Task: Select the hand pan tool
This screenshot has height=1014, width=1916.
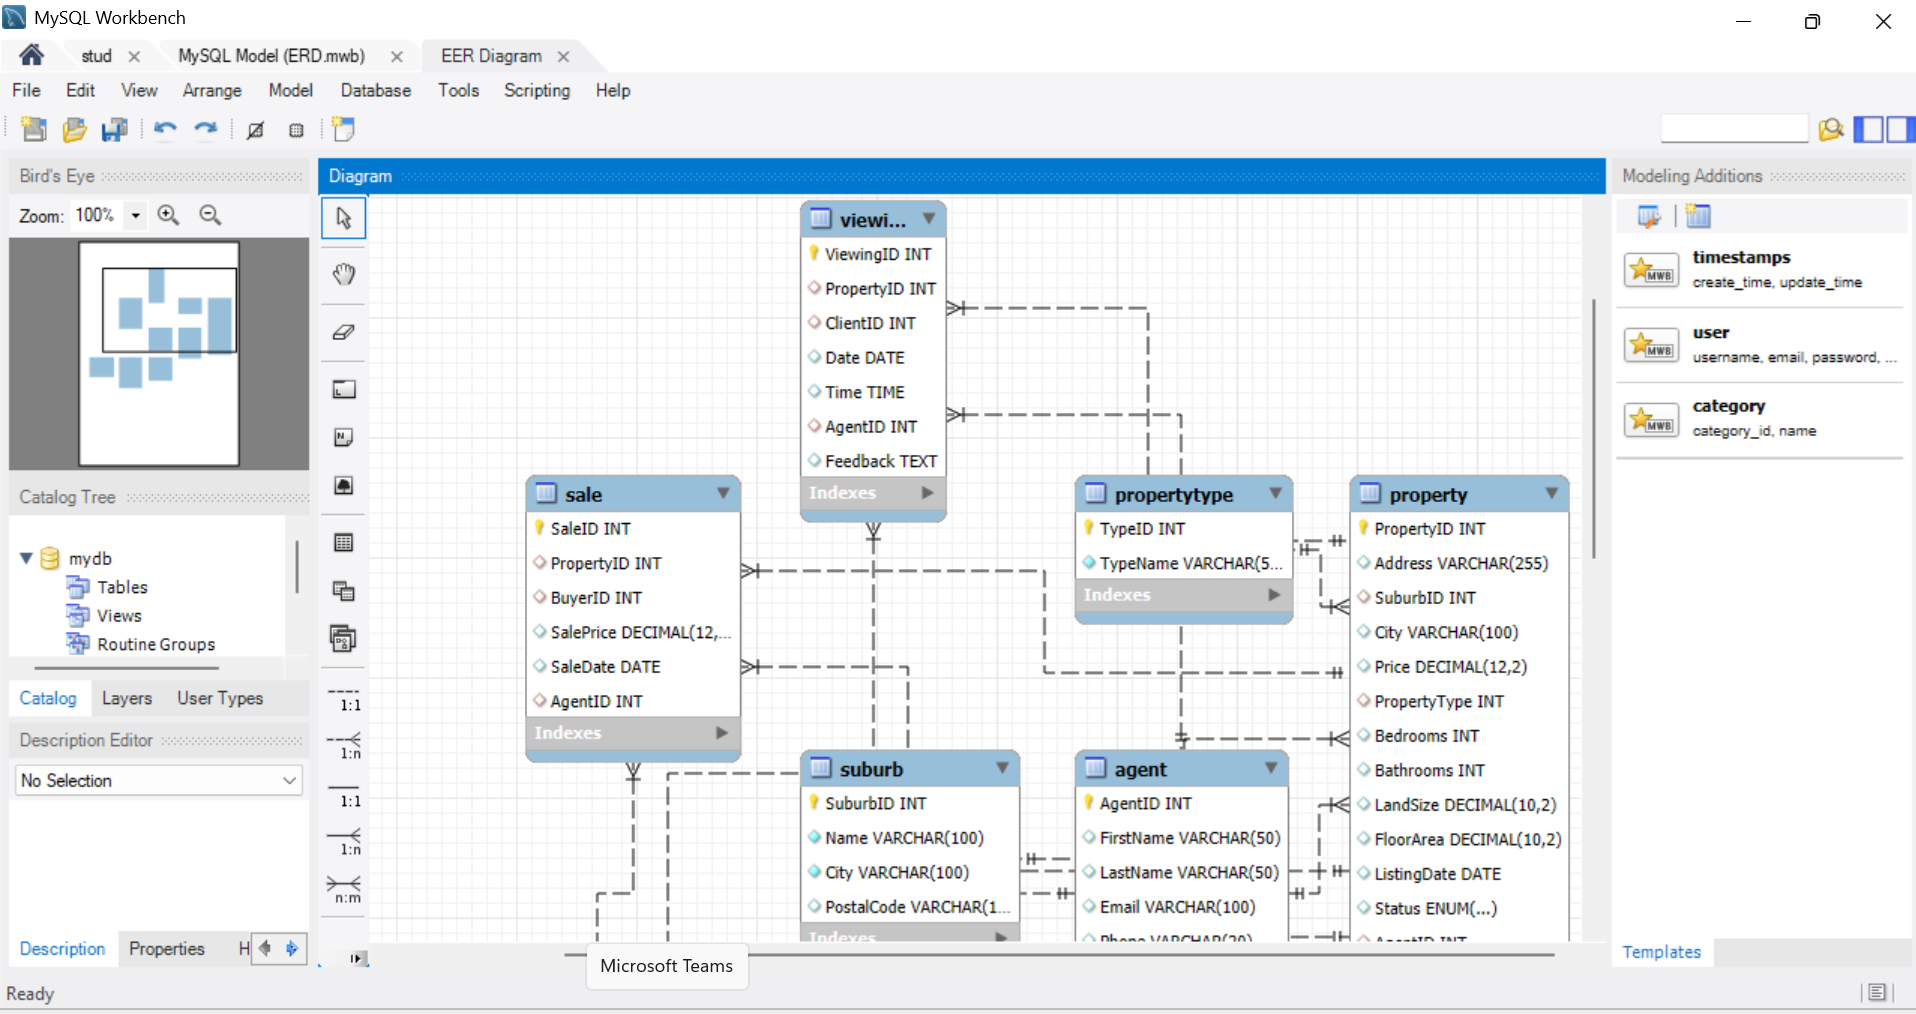Action: pos(343,274)
